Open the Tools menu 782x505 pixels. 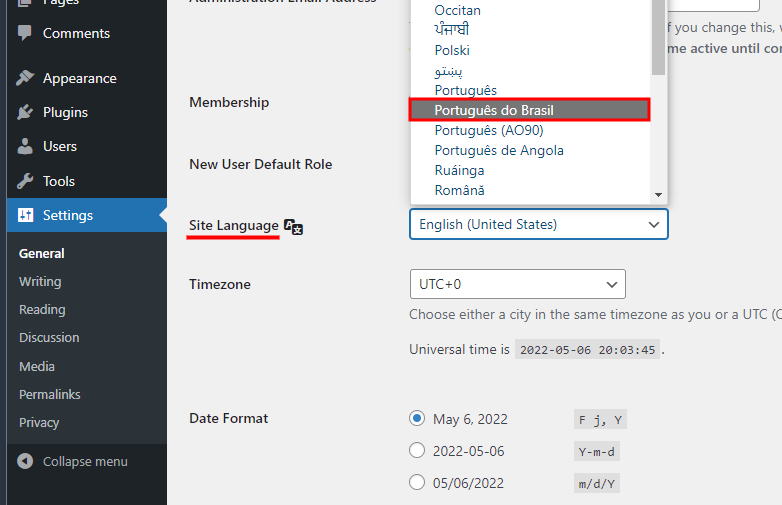coord(87,181)
